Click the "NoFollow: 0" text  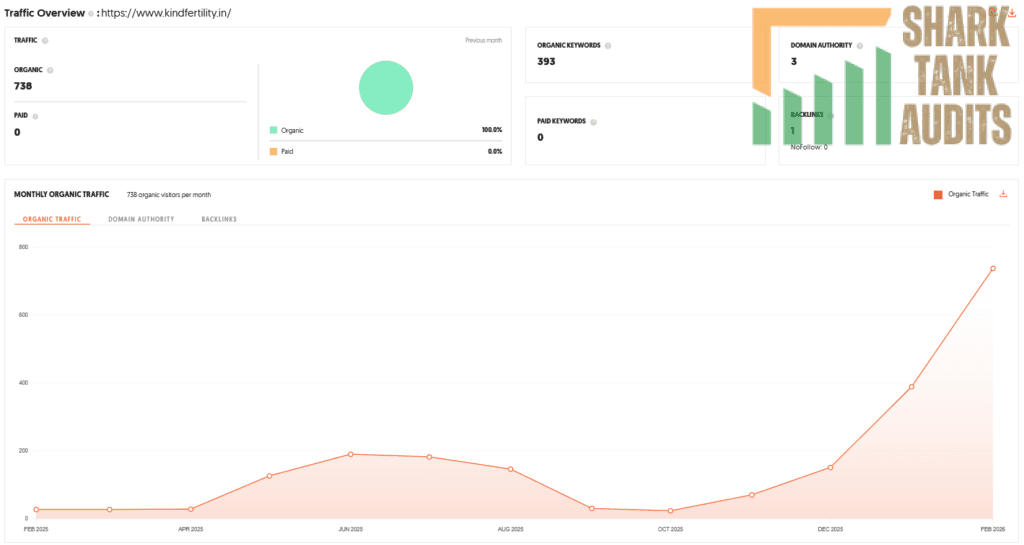pos(809,148)
